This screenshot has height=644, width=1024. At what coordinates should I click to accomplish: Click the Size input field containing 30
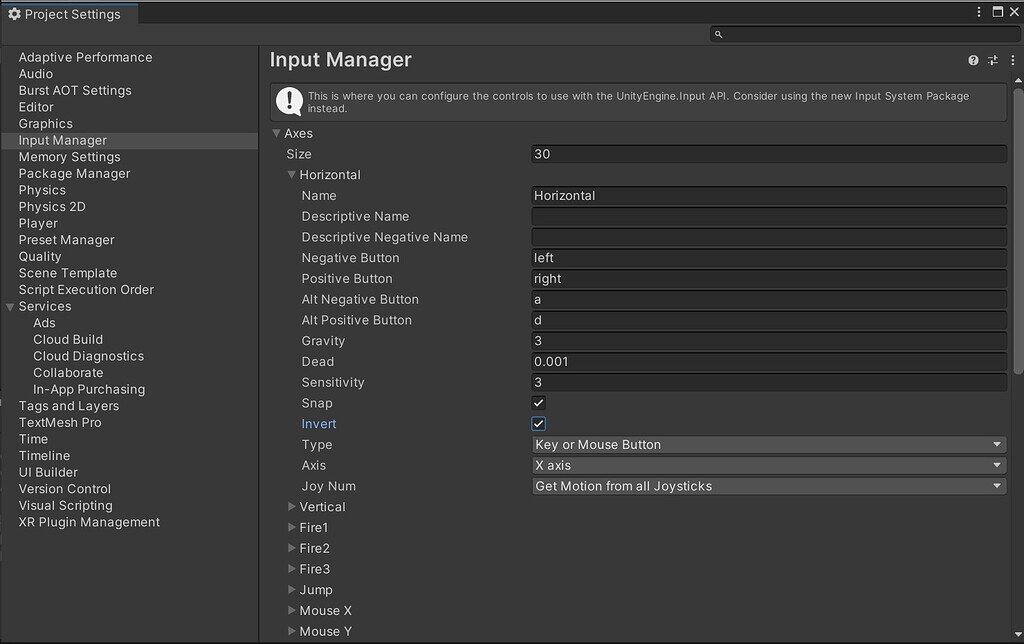pyautogui.click(x=768, y=153)
